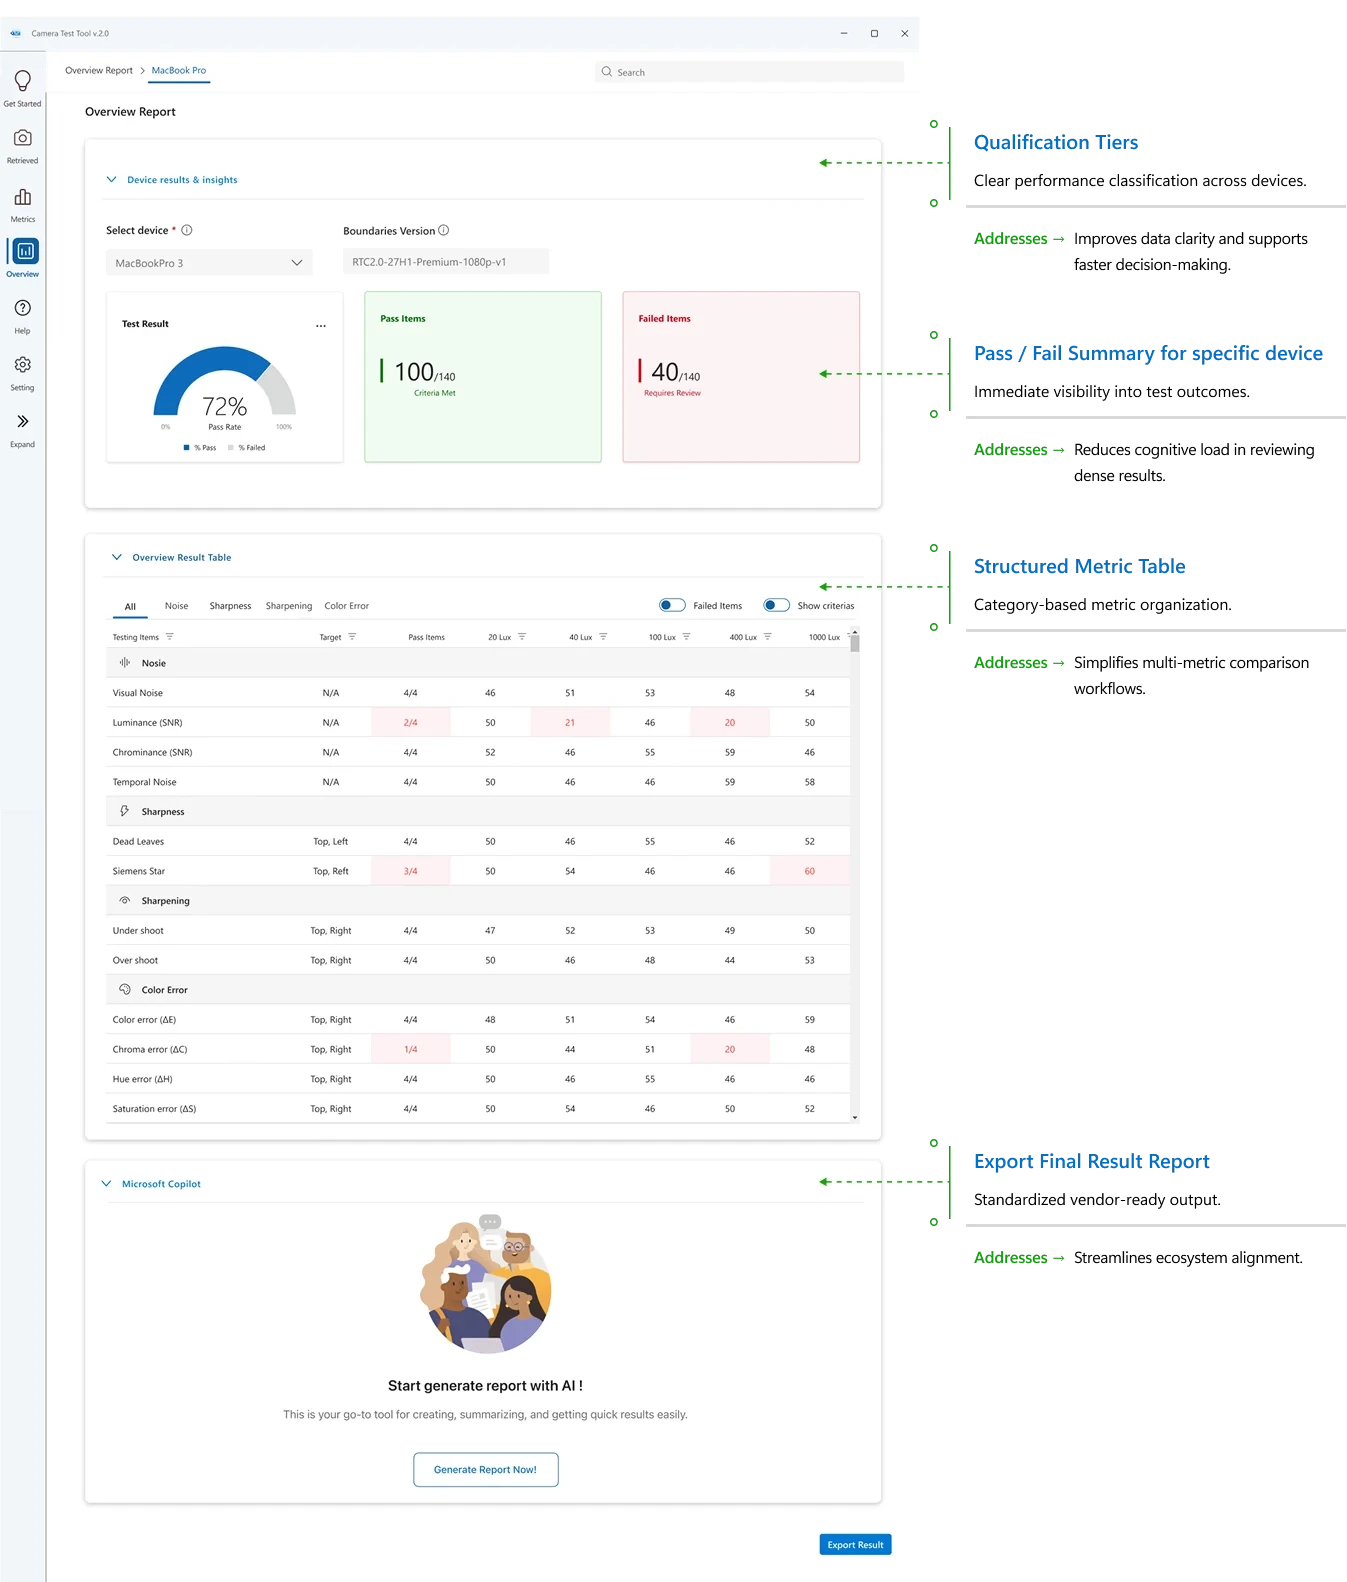1347x1582 pixels.
Task: Click the % Failed grey legend swatch
Action: tap(231, 448)
